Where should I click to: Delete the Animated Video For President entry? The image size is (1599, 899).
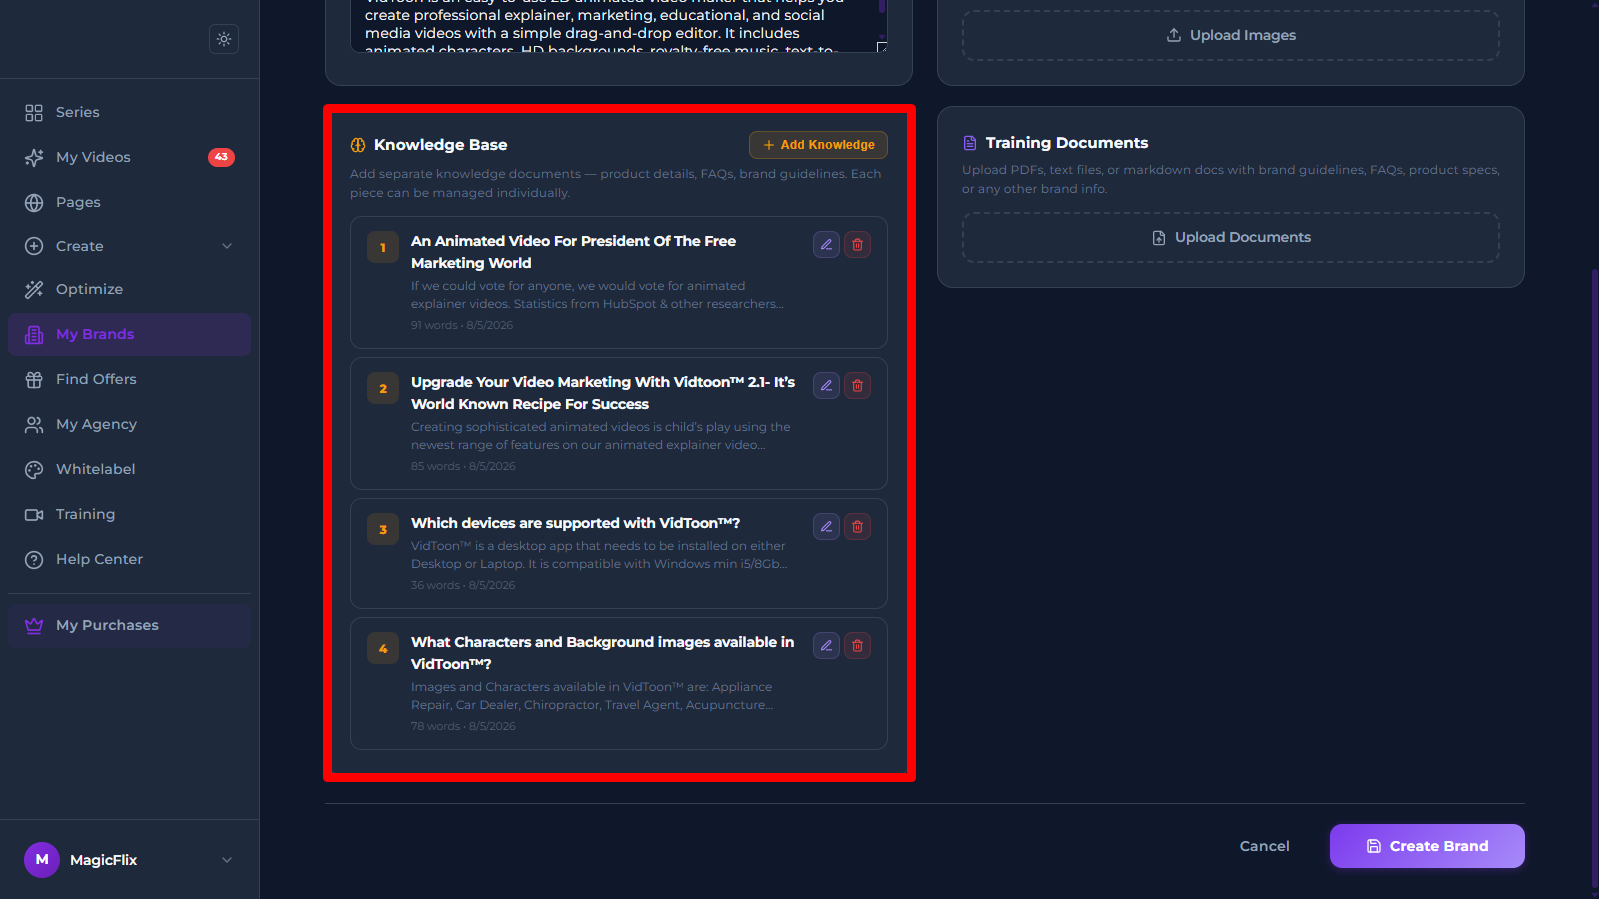pyautogui.click(x=857, y=245)
